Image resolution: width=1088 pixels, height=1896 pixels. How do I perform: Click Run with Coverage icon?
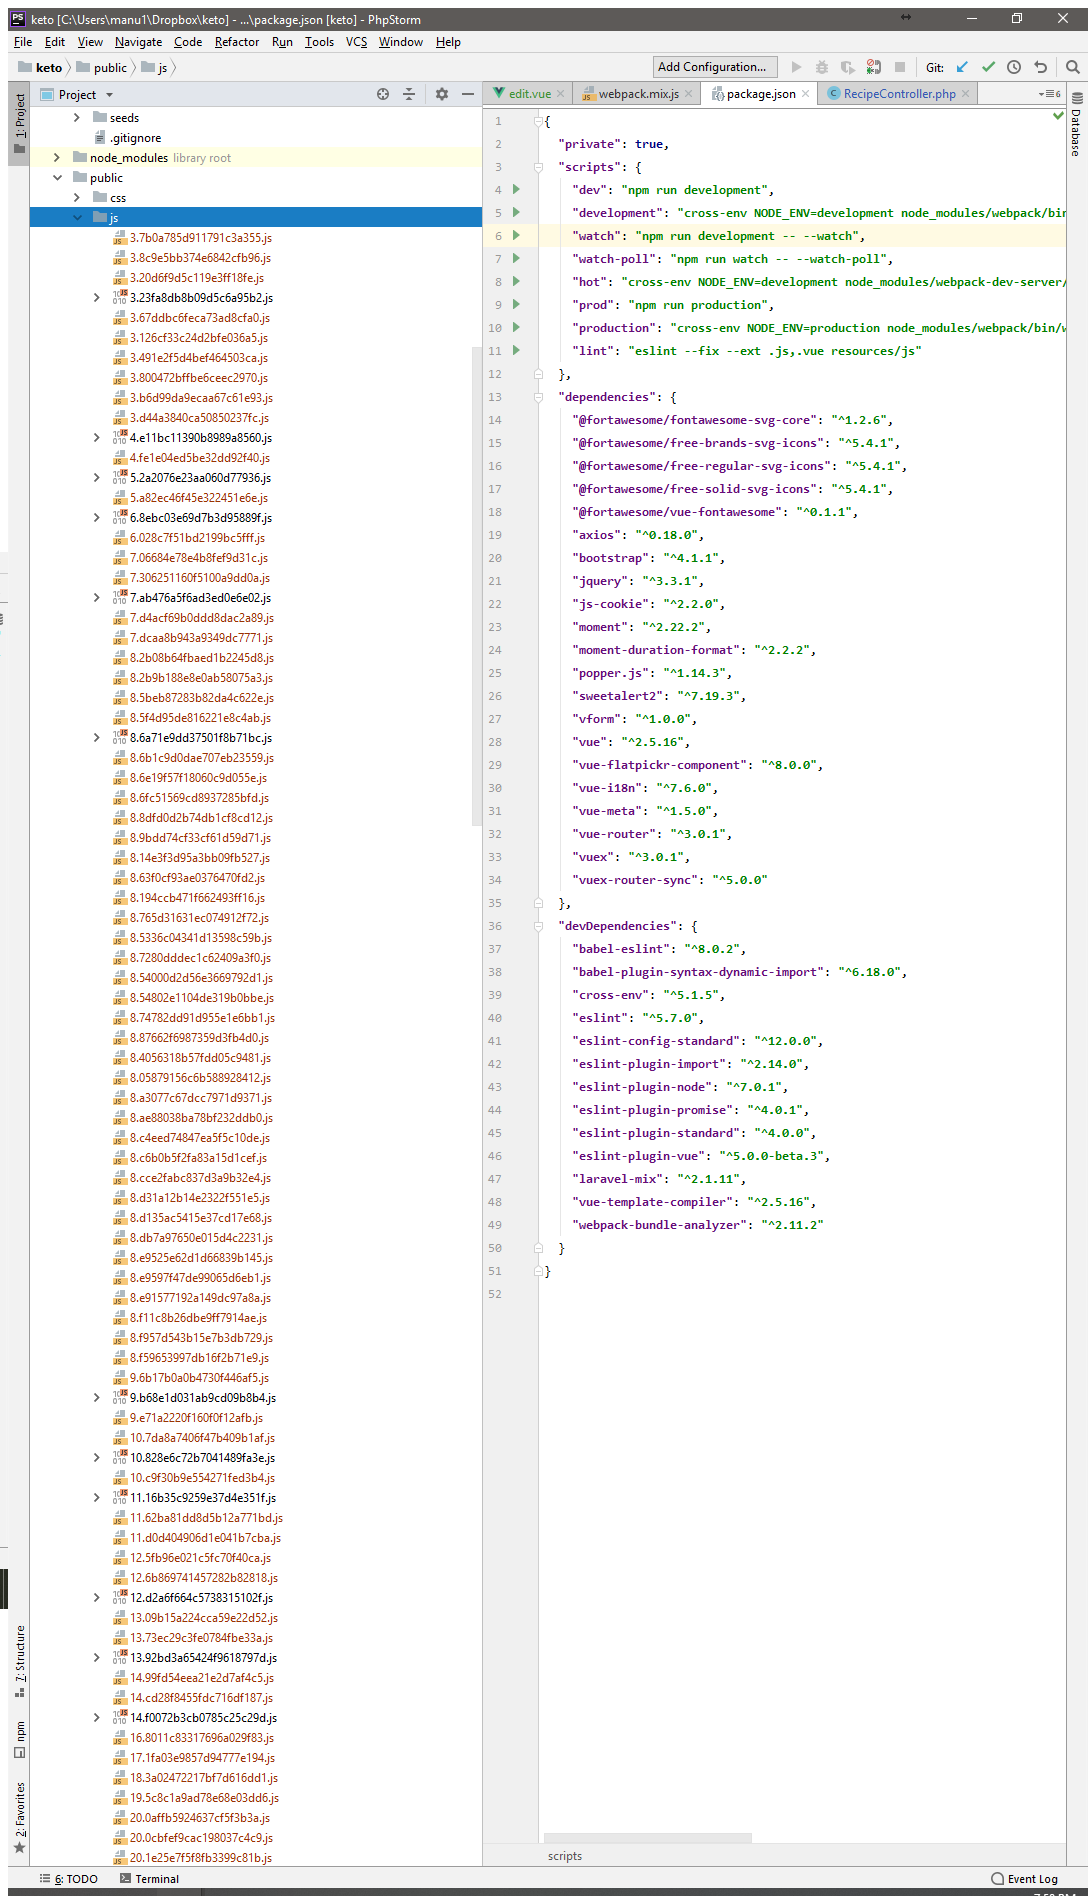tap(847, 67)
